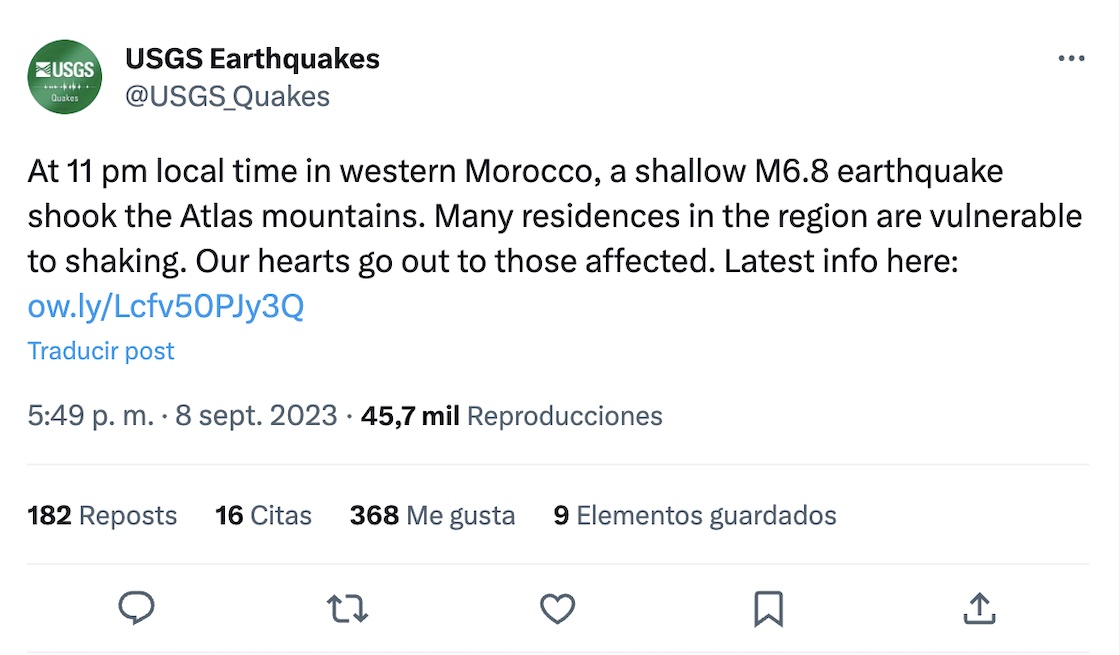Open the three-dot more options menu

[x=1071, y=60]
